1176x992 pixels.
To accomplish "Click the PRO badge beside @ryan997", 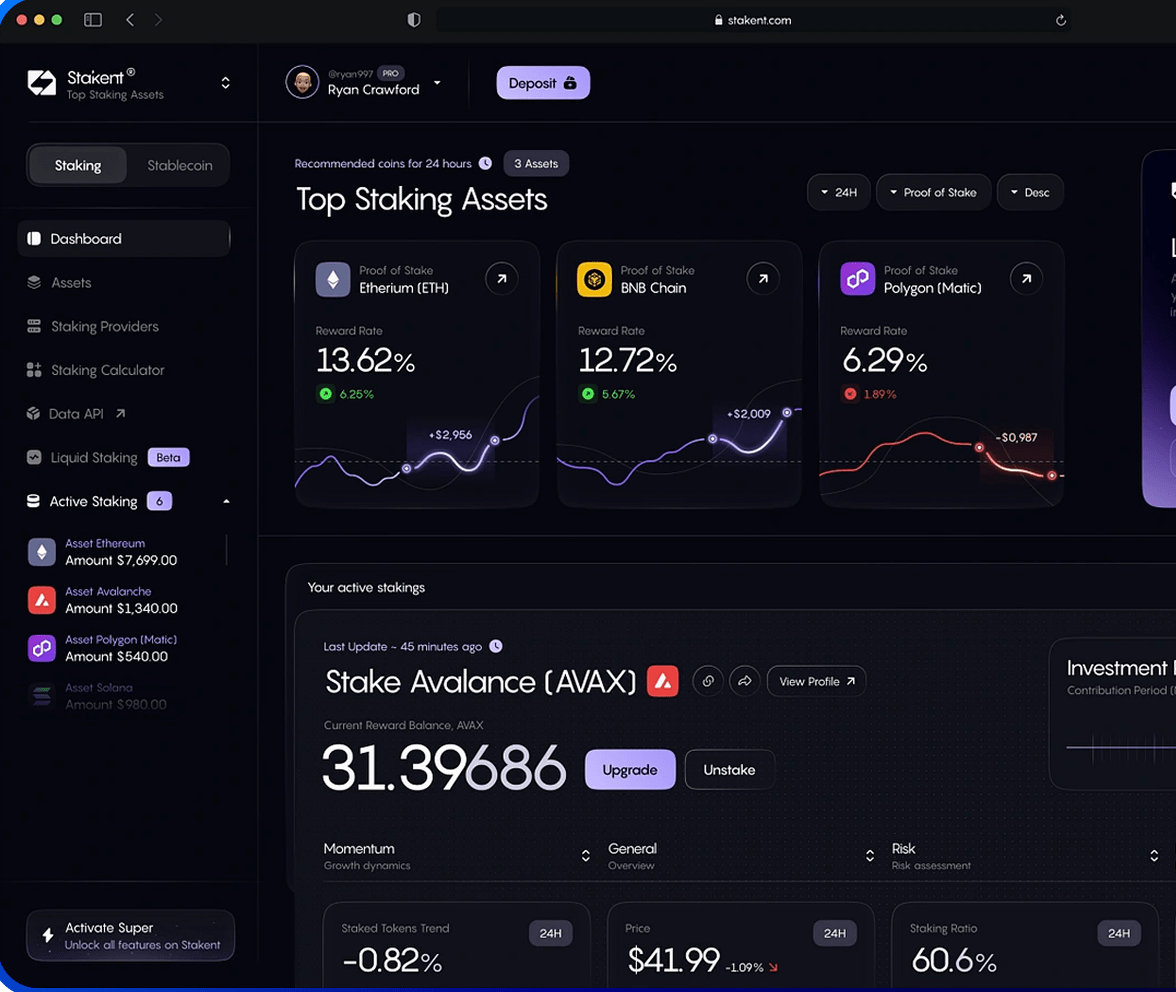I will pos(391,73).
